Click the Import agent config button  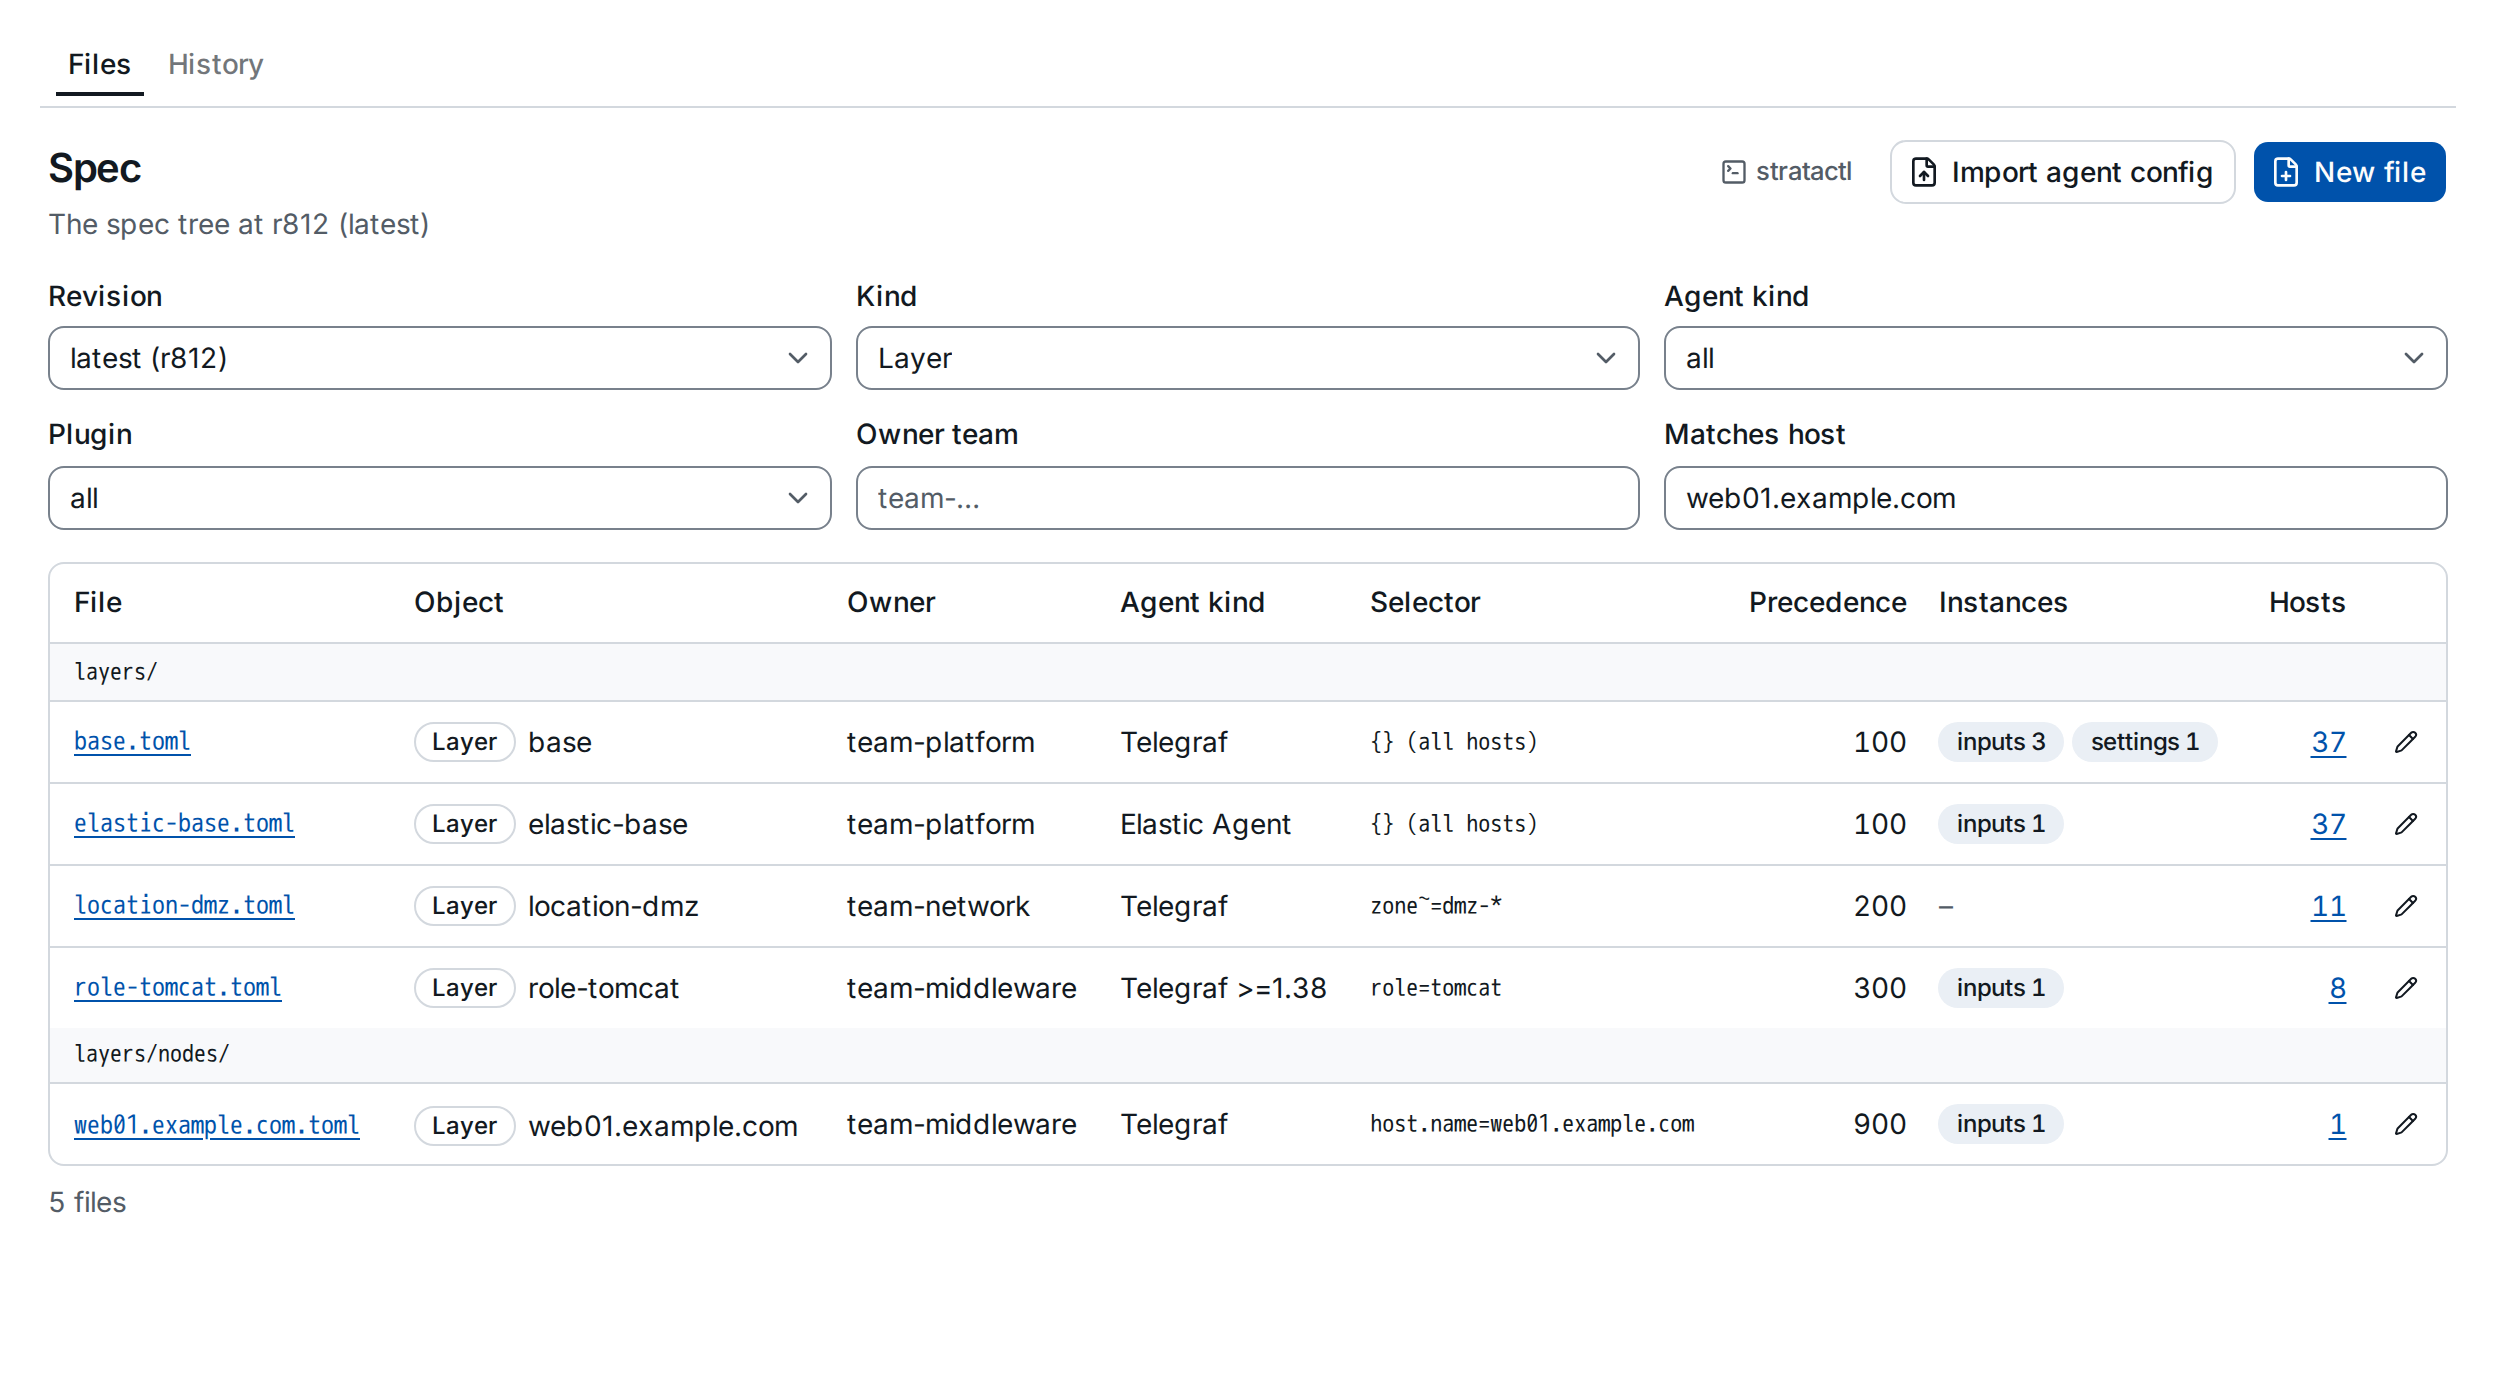pyautogui.click(x=2062, y=172)
